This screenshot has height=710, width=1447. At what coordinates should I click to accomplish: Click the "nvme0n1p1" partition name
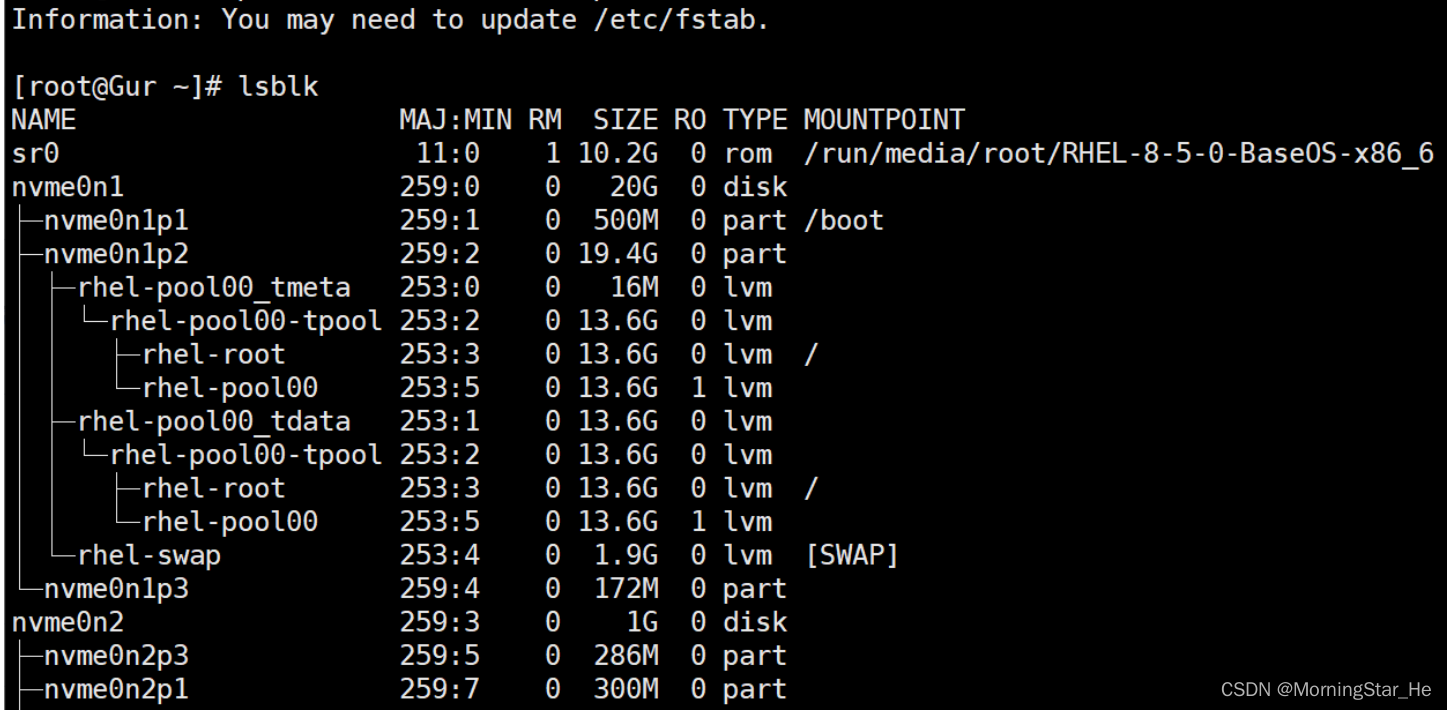[x=116, y=221]
